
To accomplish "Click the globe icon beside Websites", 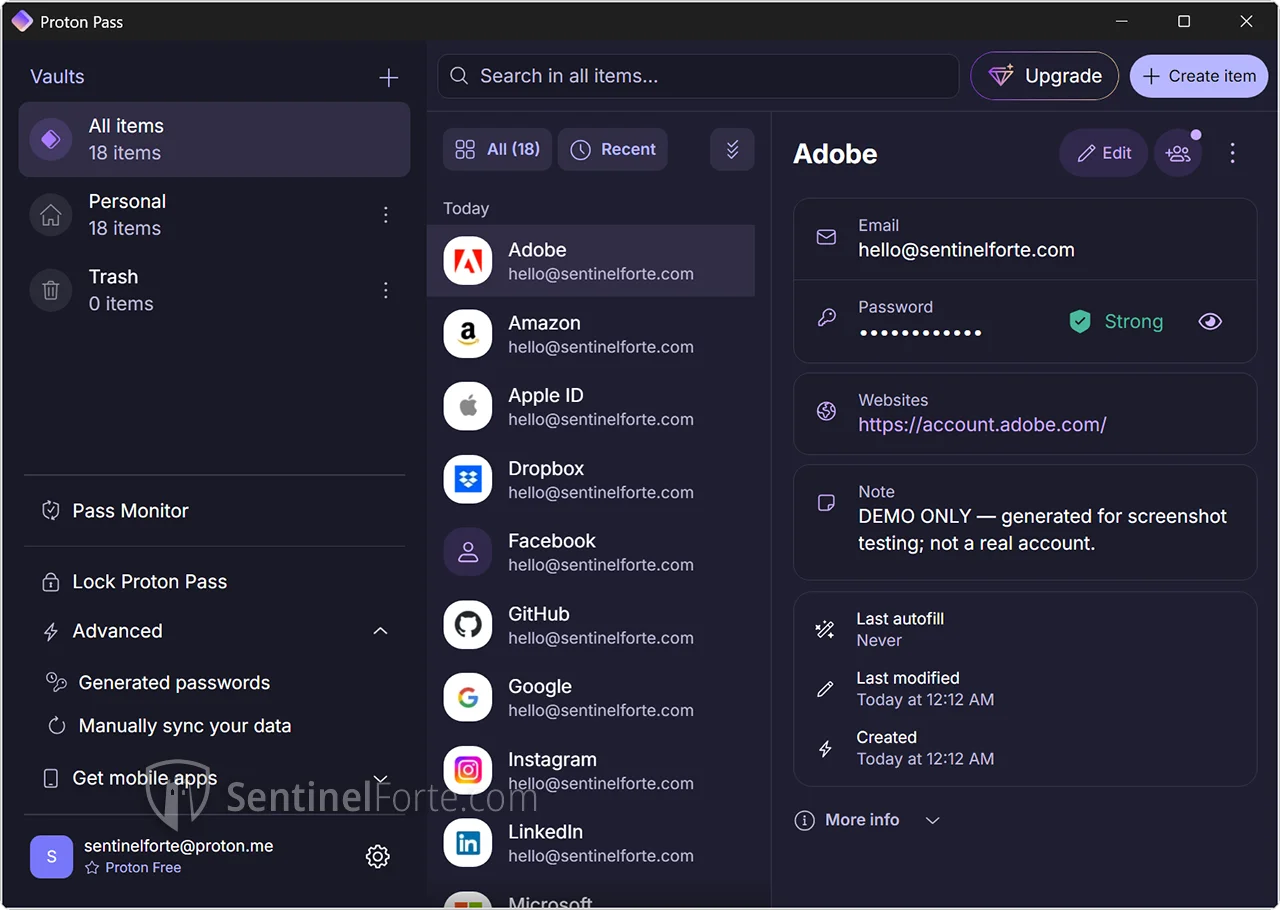I will pos(826,411).
